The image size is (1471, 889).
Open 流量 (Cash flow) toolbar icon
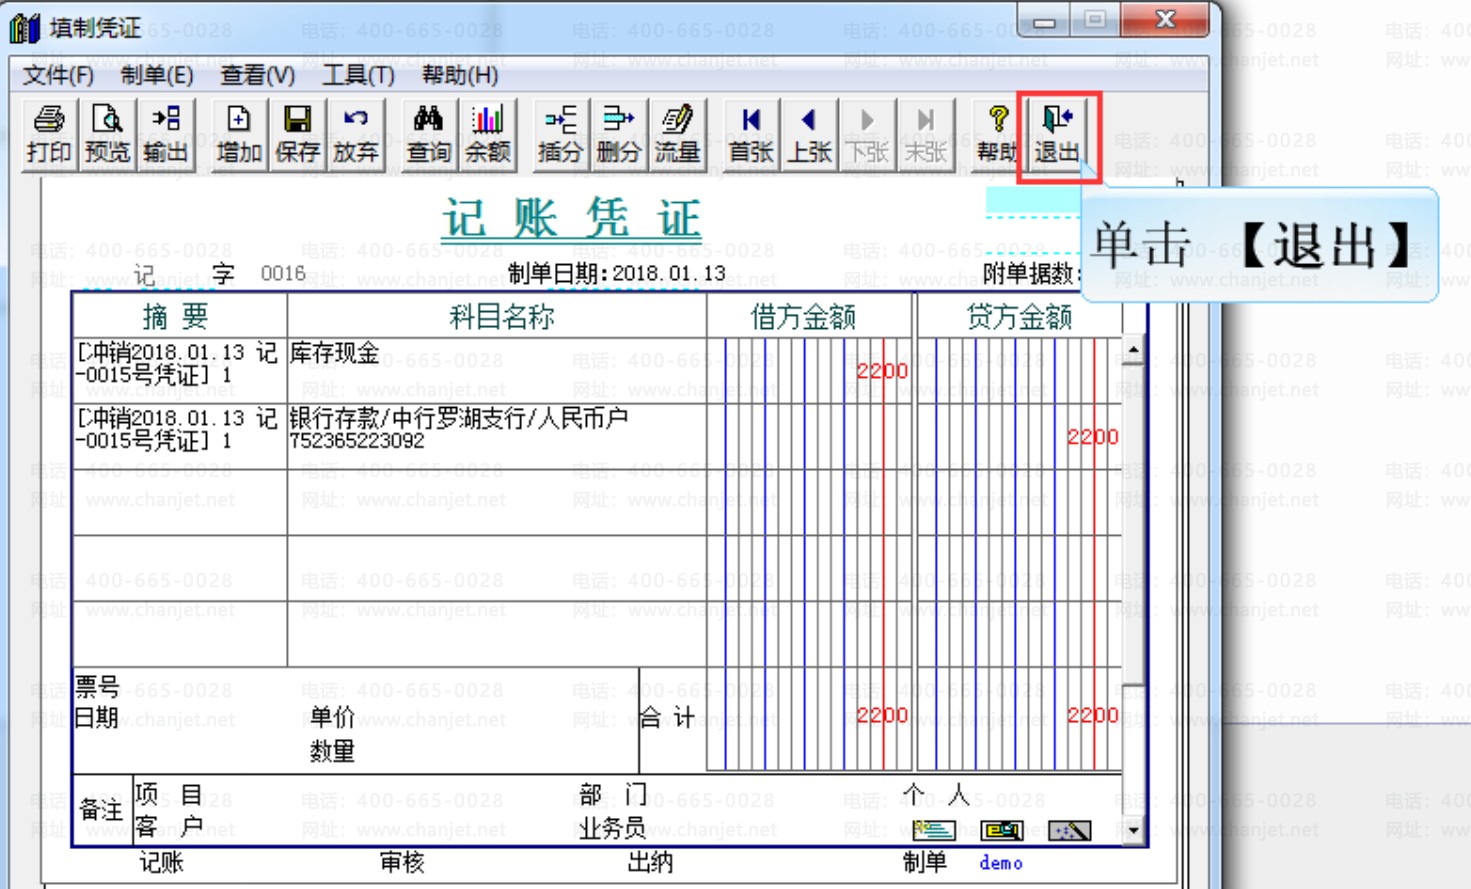point(677,134)
